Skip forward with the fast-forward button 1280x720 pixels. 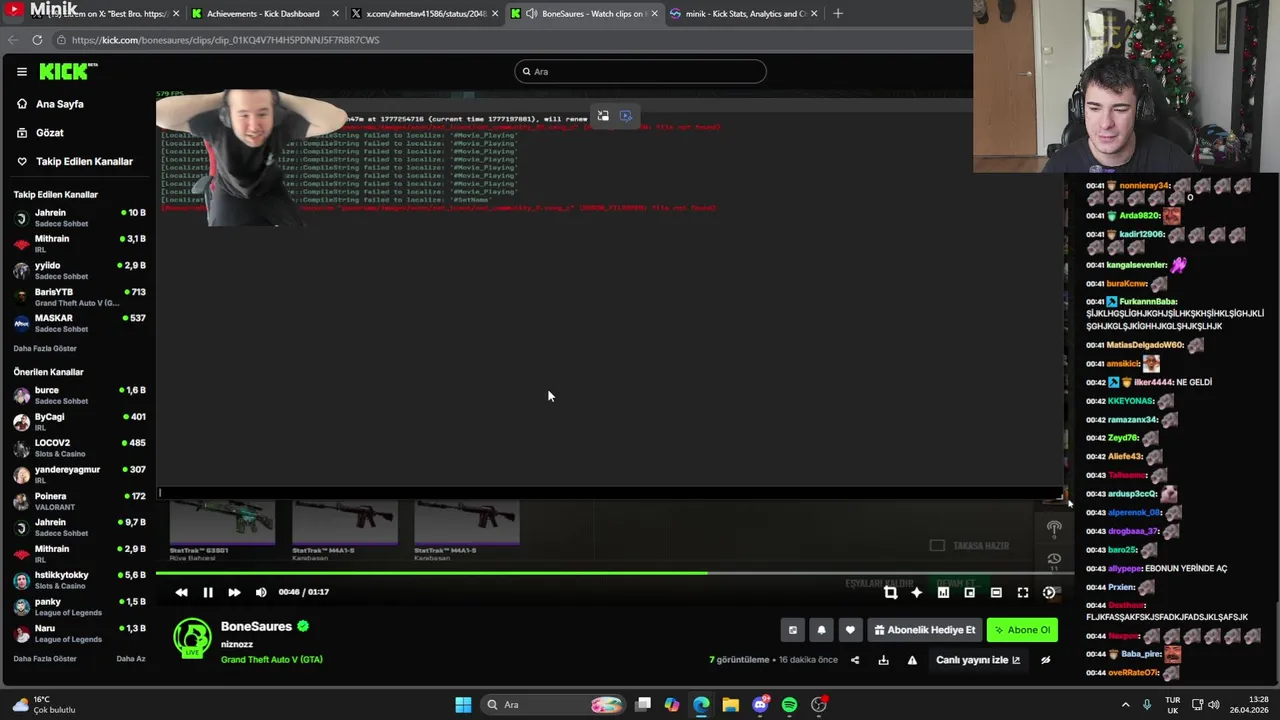click(x=234, y=592)
